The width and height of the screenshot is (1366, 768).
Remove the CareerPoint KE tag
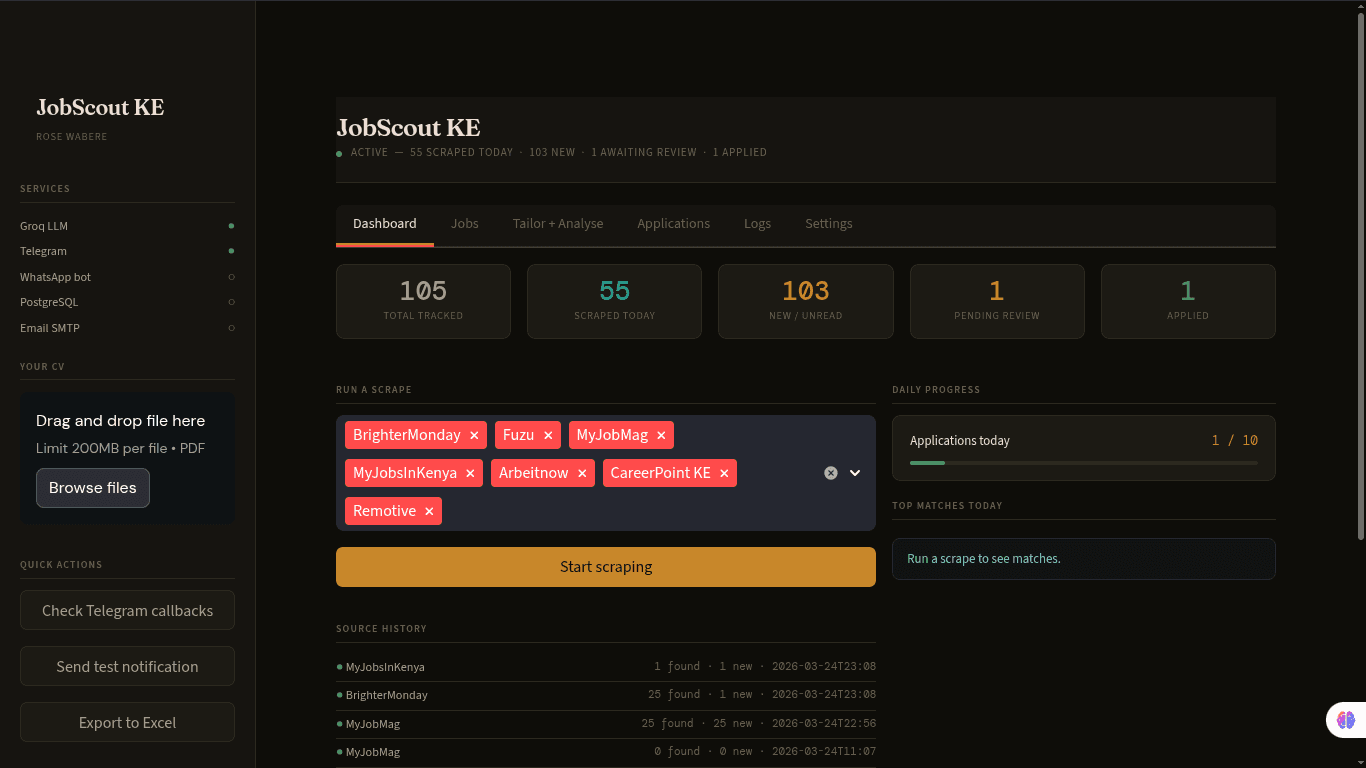point(724,473)
